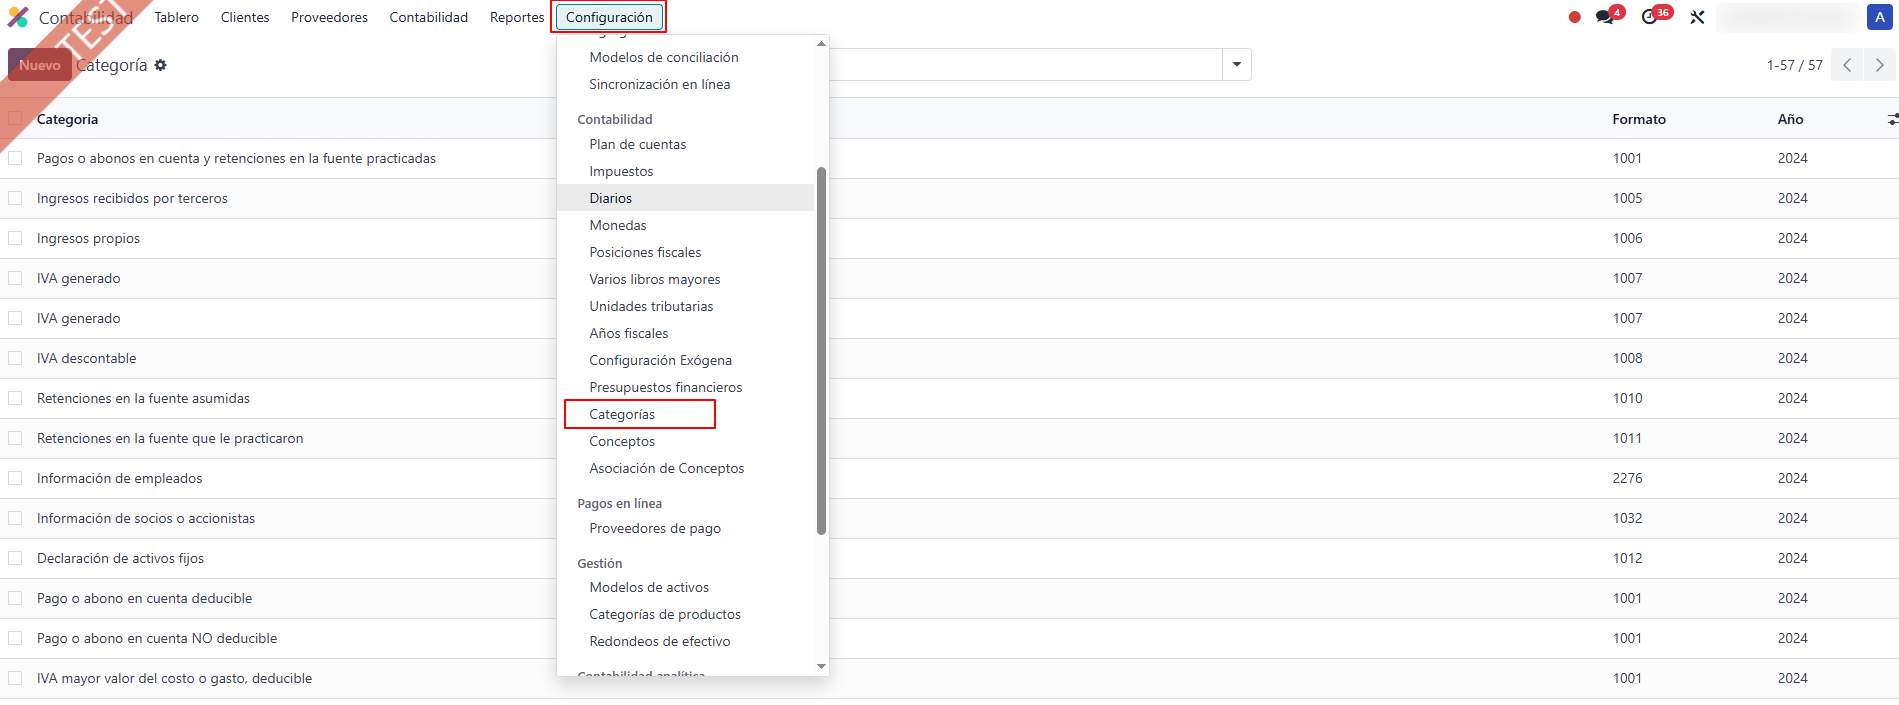Open the Reportes menu

click(517, 17)
